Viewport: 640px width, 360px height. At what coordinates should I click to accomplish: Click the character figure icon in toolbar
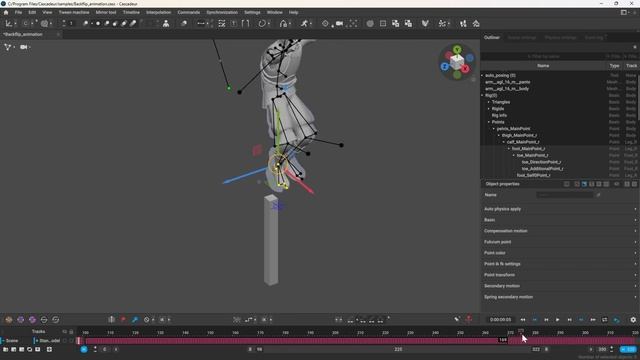point(166,24)
